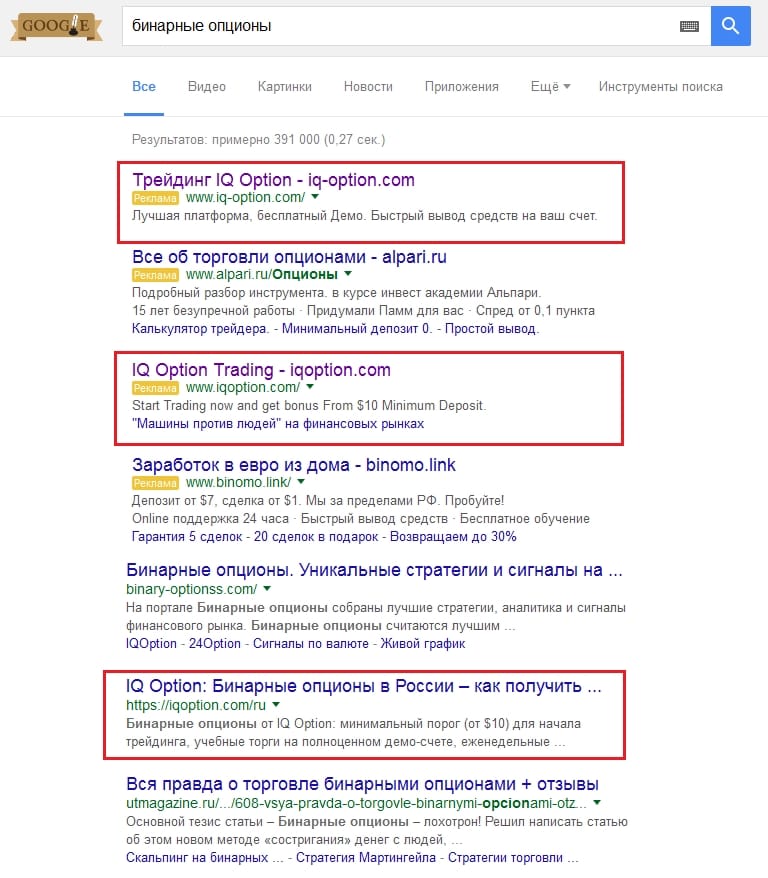Click Реклама badge of binomo.link ad
Viewport: 768px width, 878px height.
tap(155, 483)
